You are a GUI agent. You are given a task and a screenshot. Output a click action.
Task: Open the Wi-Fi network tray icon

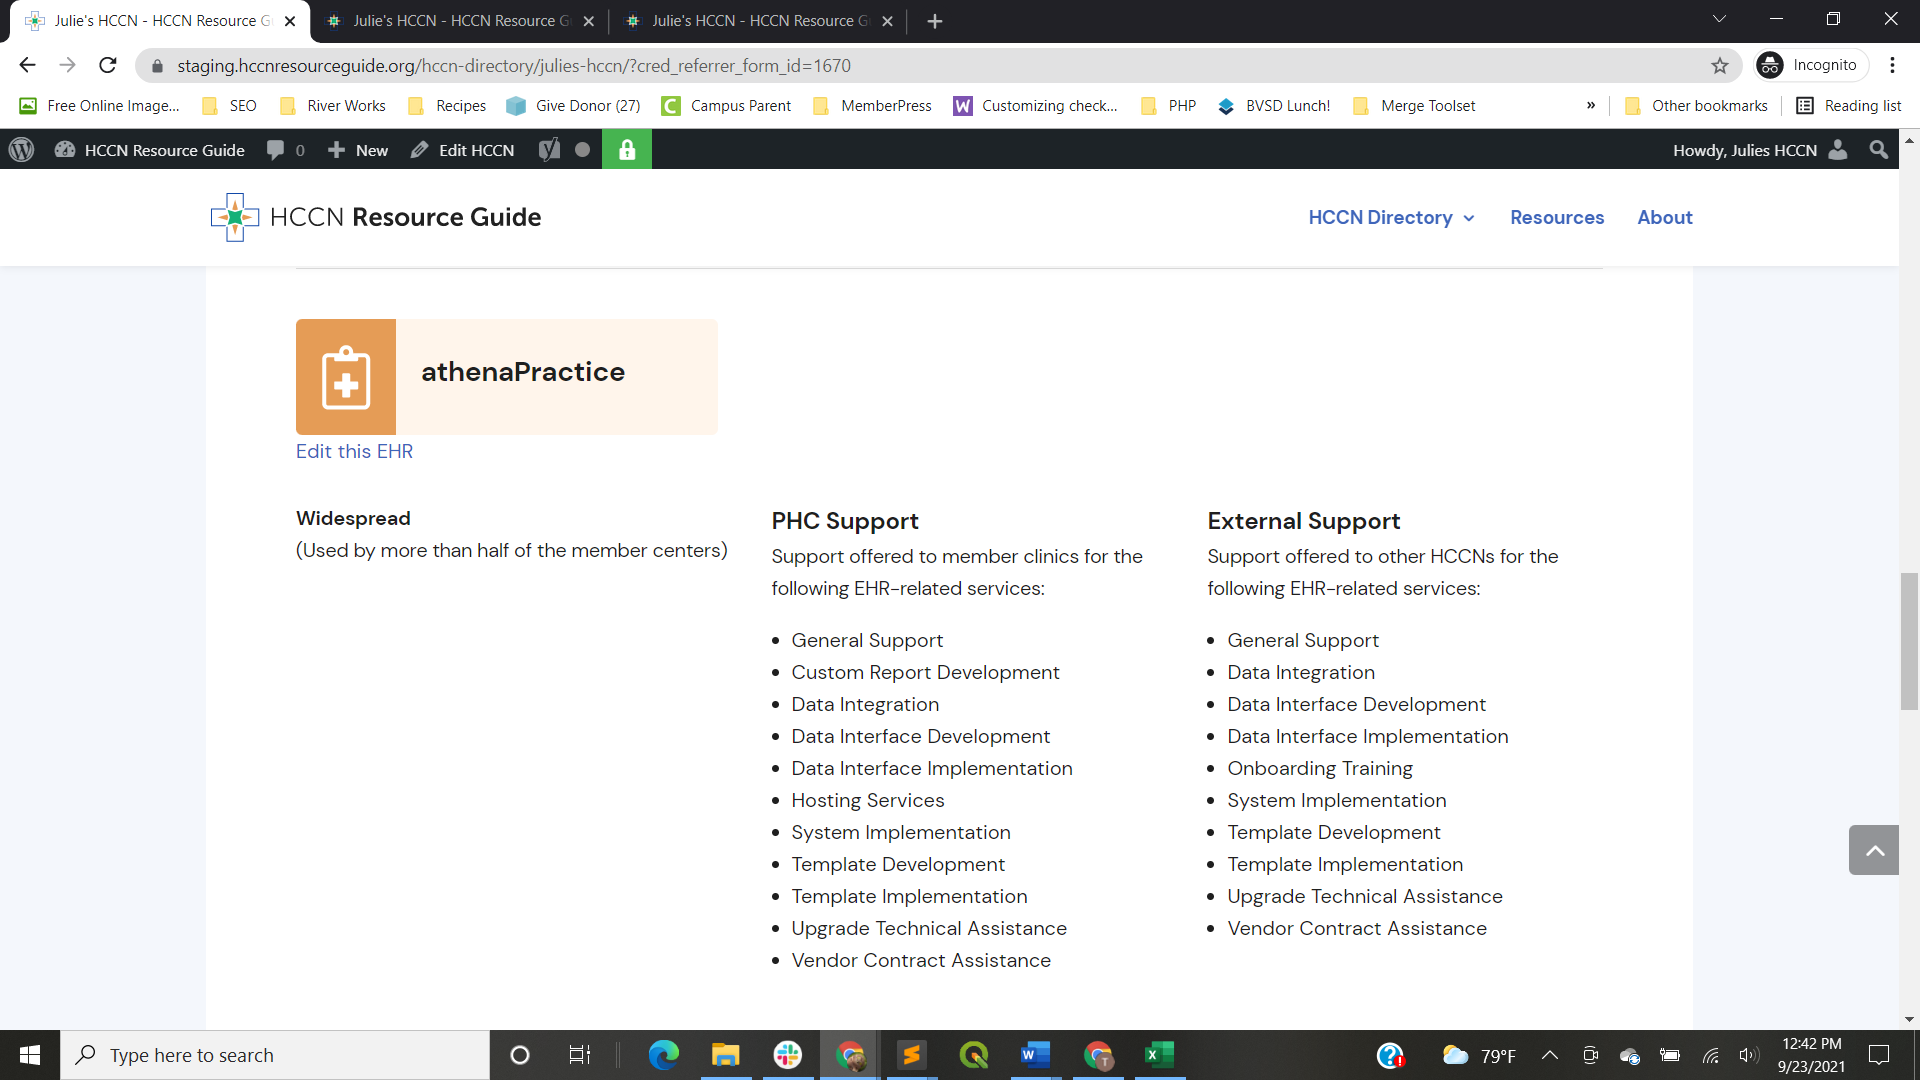pyautogui.click(x=1711, y=1055)
